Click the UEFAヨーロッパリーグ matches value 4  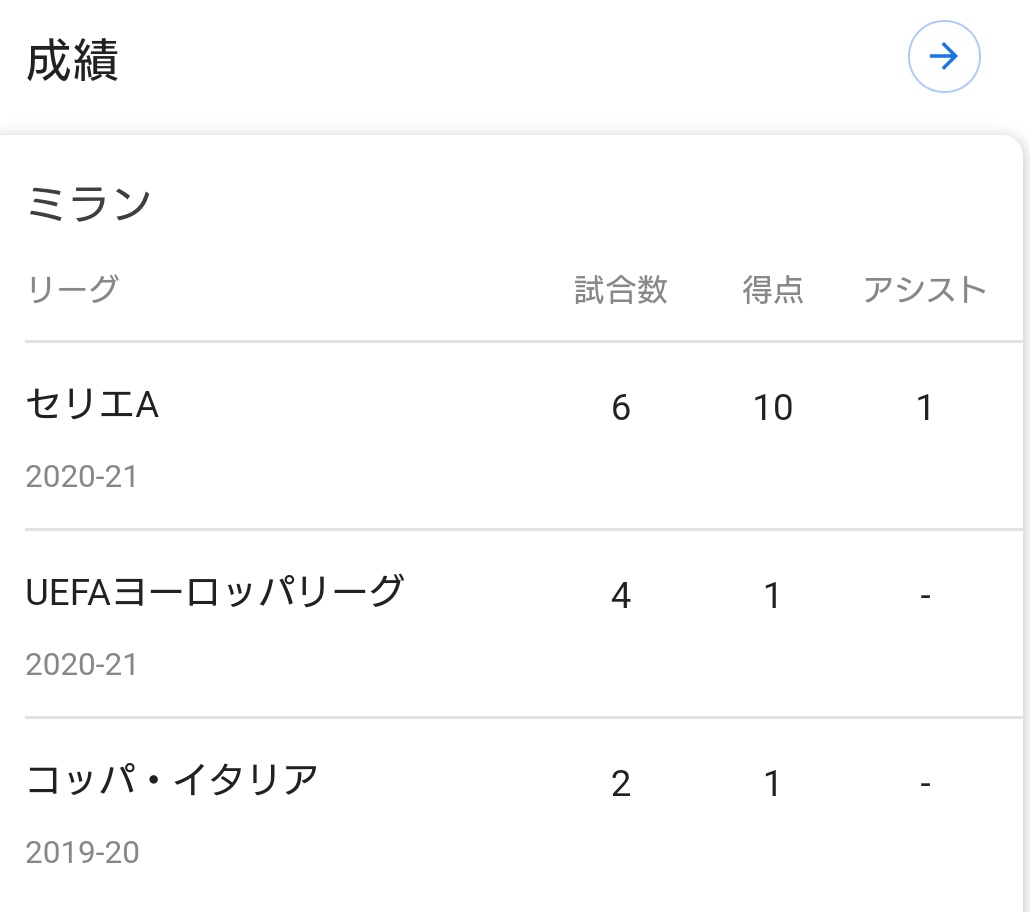click(x=621, y=595)
